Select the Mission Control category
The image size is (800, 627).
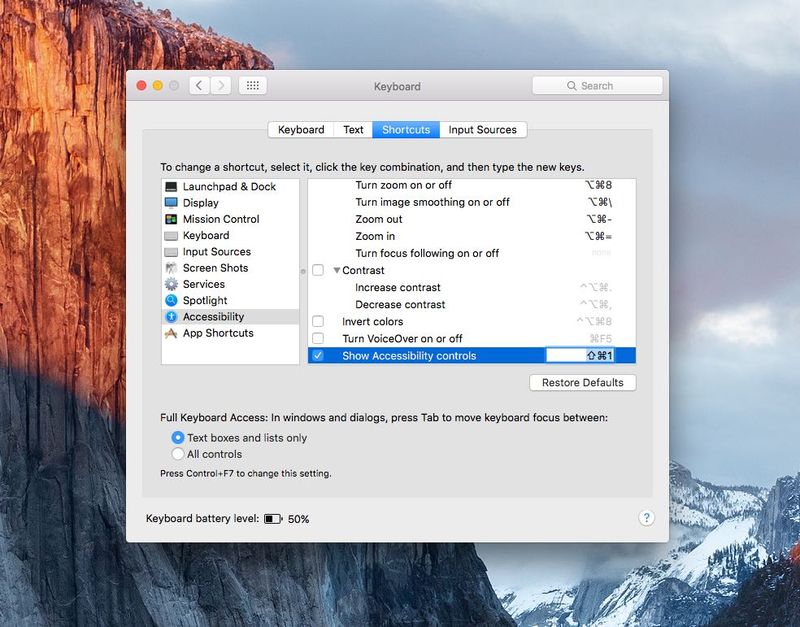tap(230, 219)
